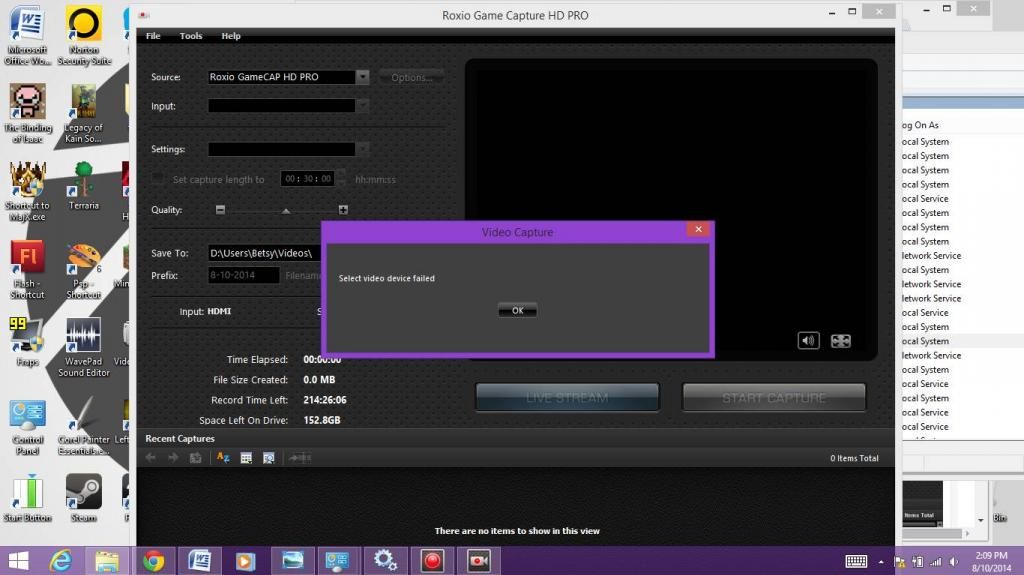Open Google Chrome from the taskbar

click(153, 561)
